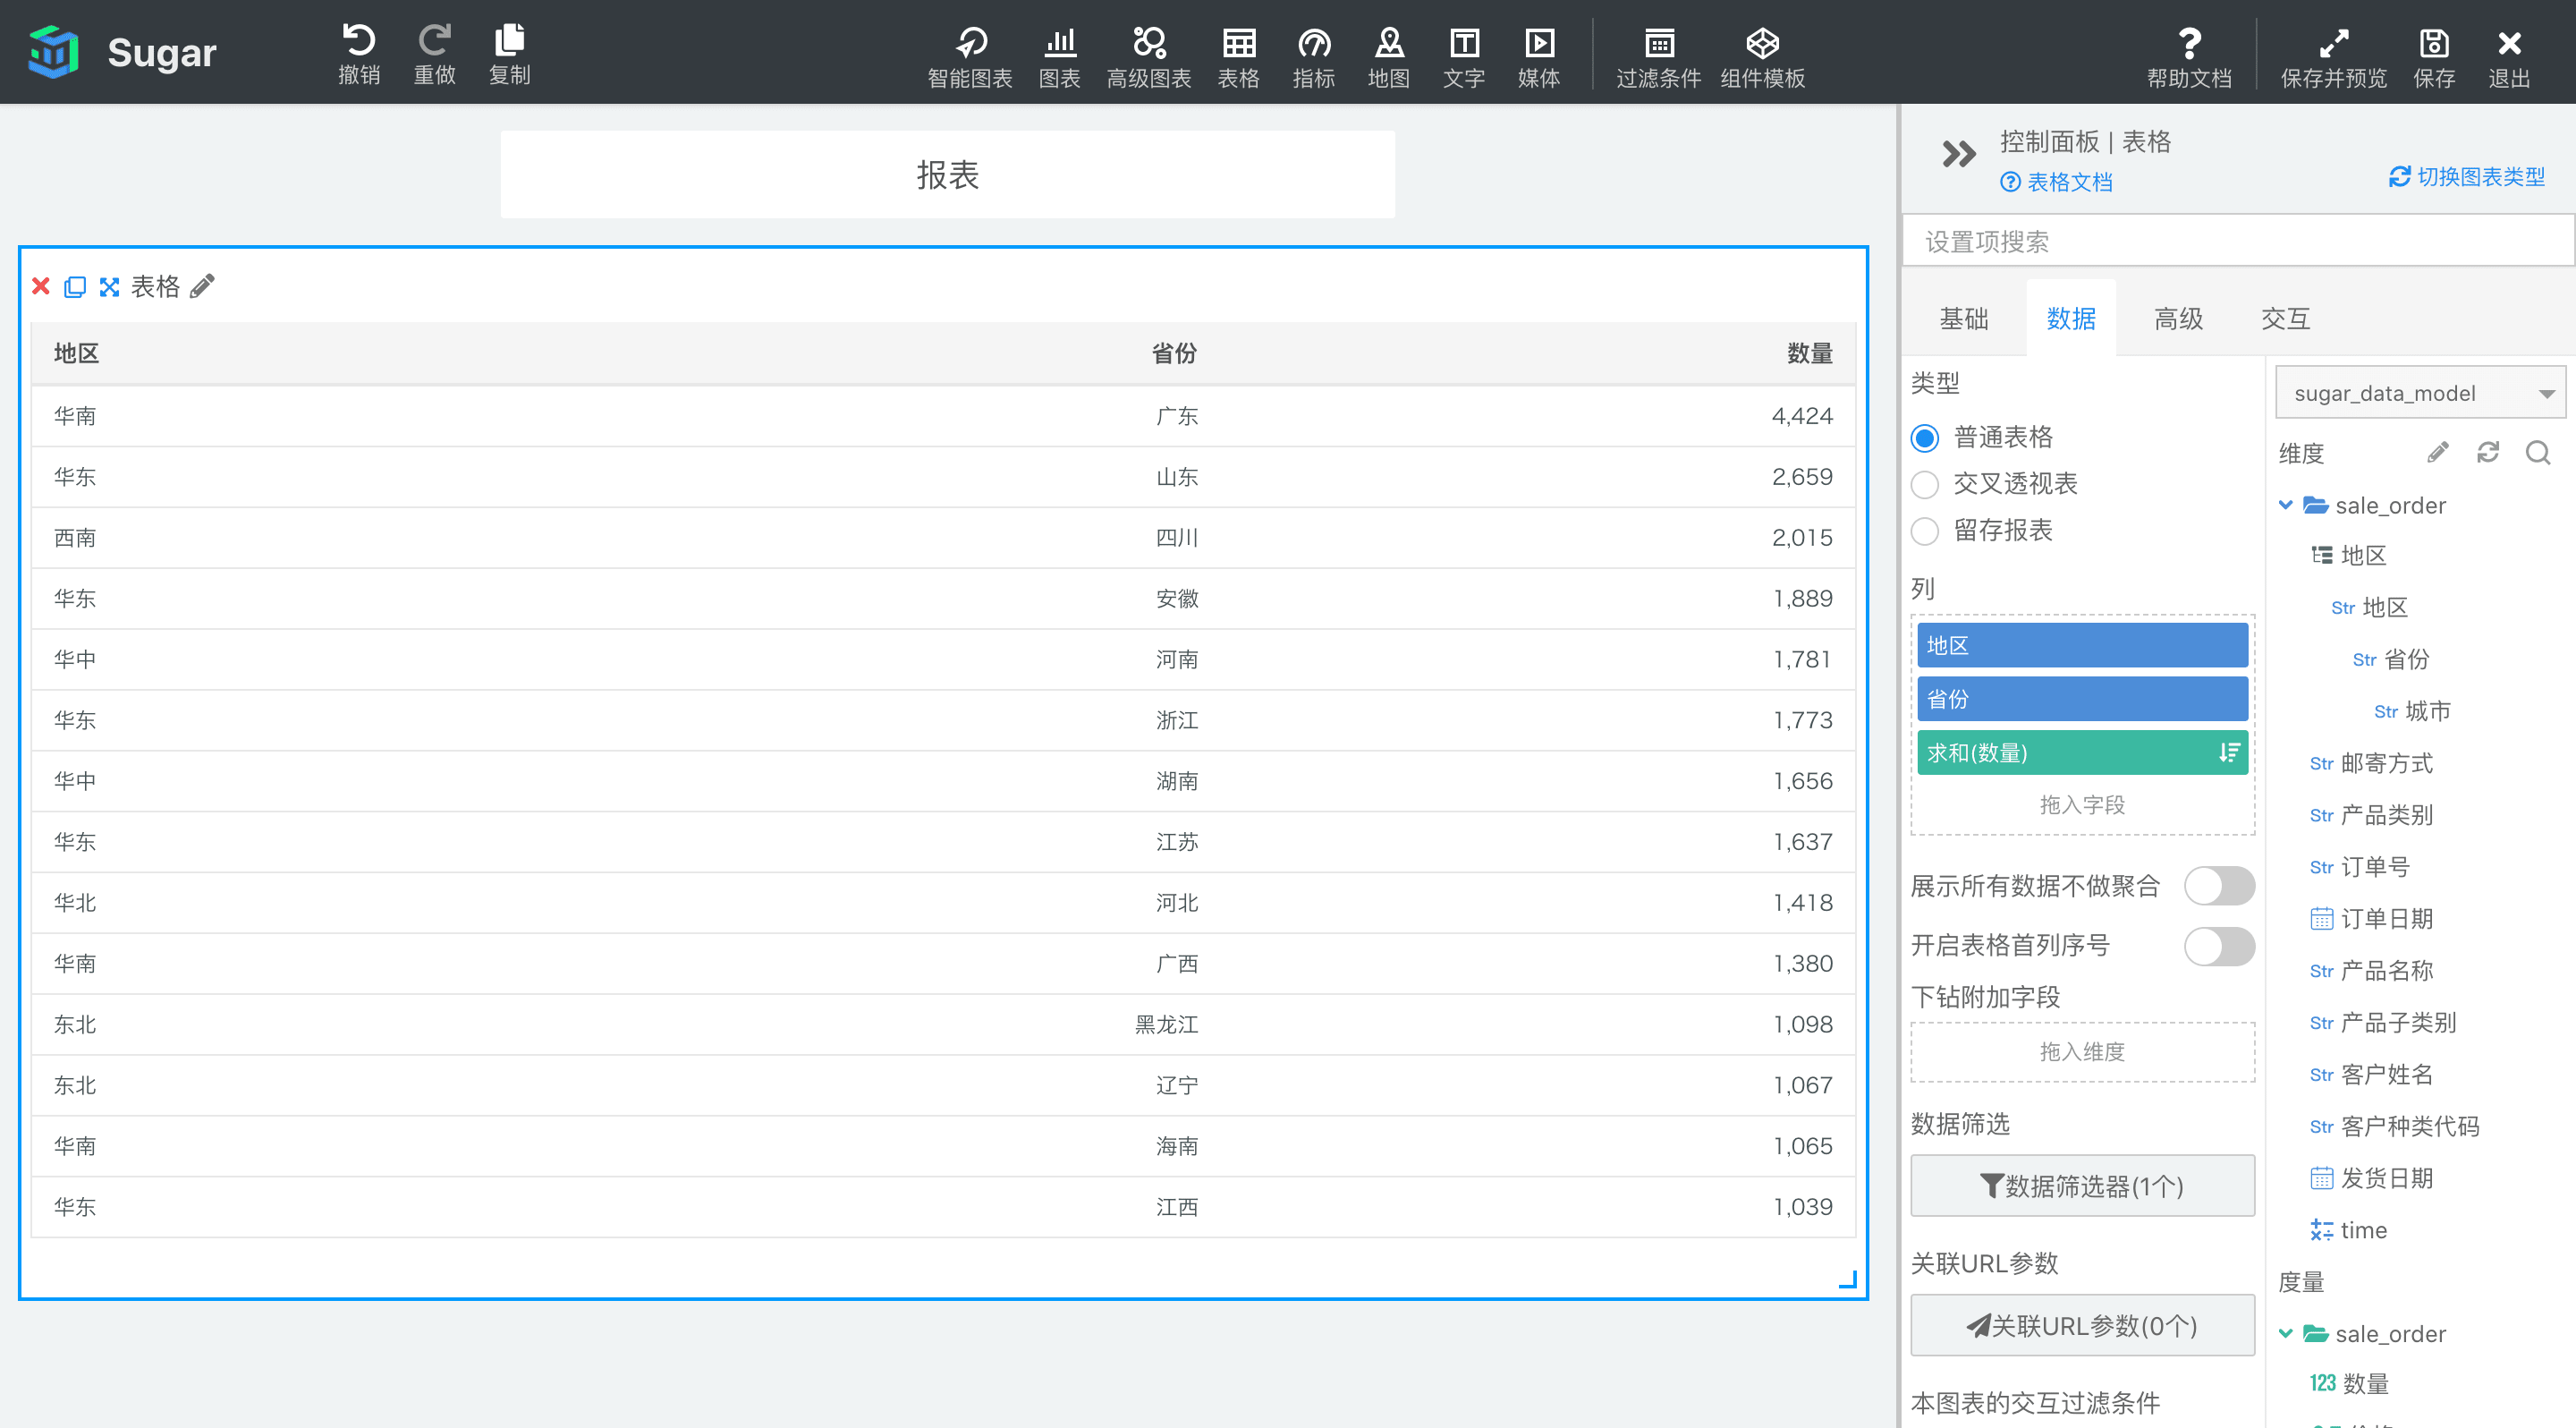
Task: Select the Str 城市 dimension field
Action: pos(2412,712)
